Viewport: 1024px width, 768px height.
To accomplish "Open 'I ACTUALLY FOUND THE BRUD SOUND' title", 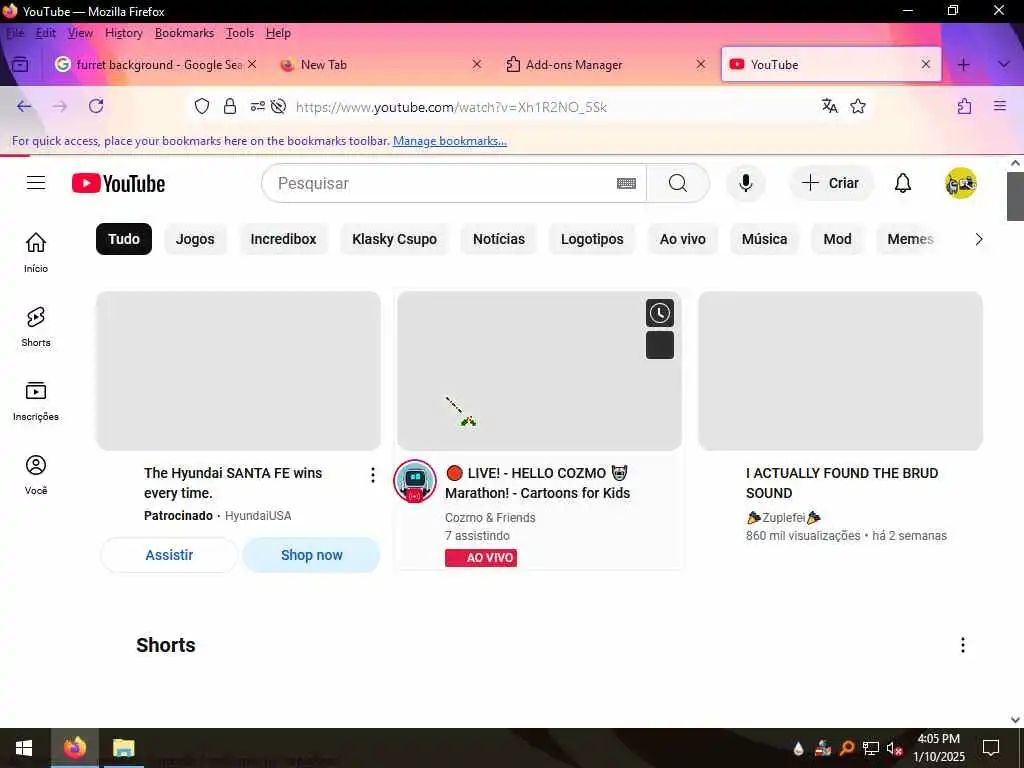I will (x=842, y=483).
